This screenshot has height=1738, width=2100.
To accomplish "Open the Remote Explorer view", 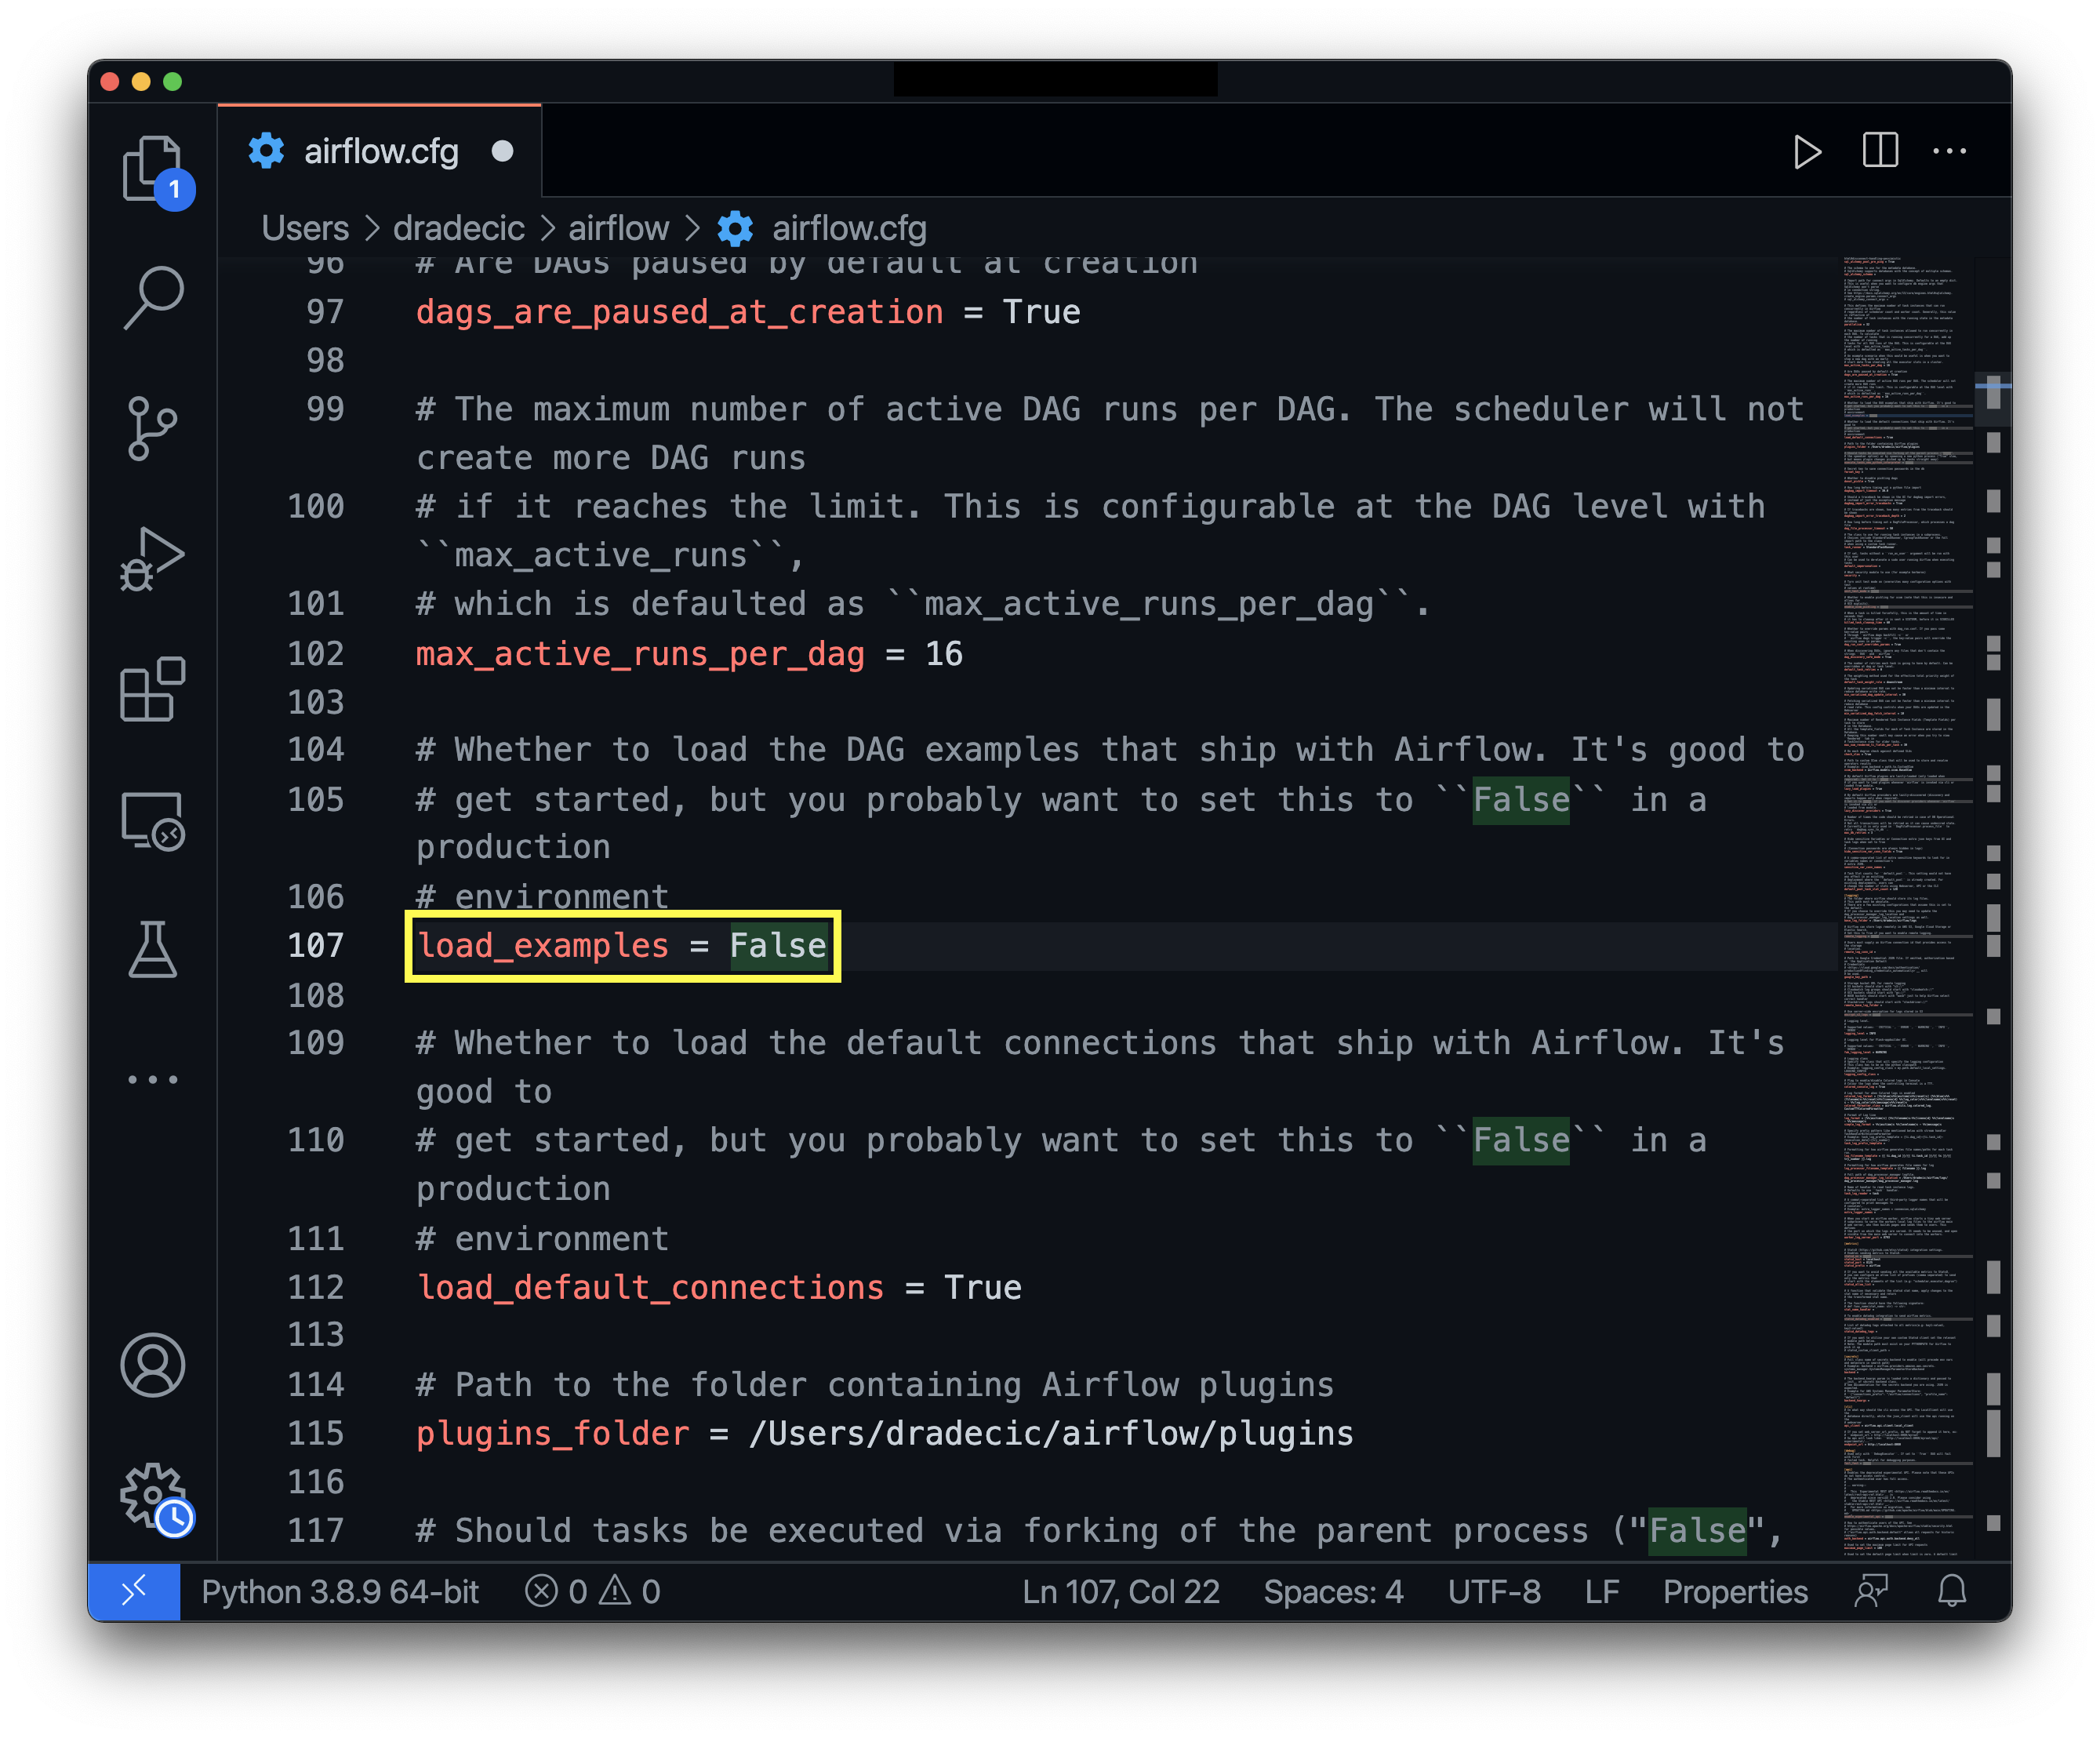I will coord(152,820).
